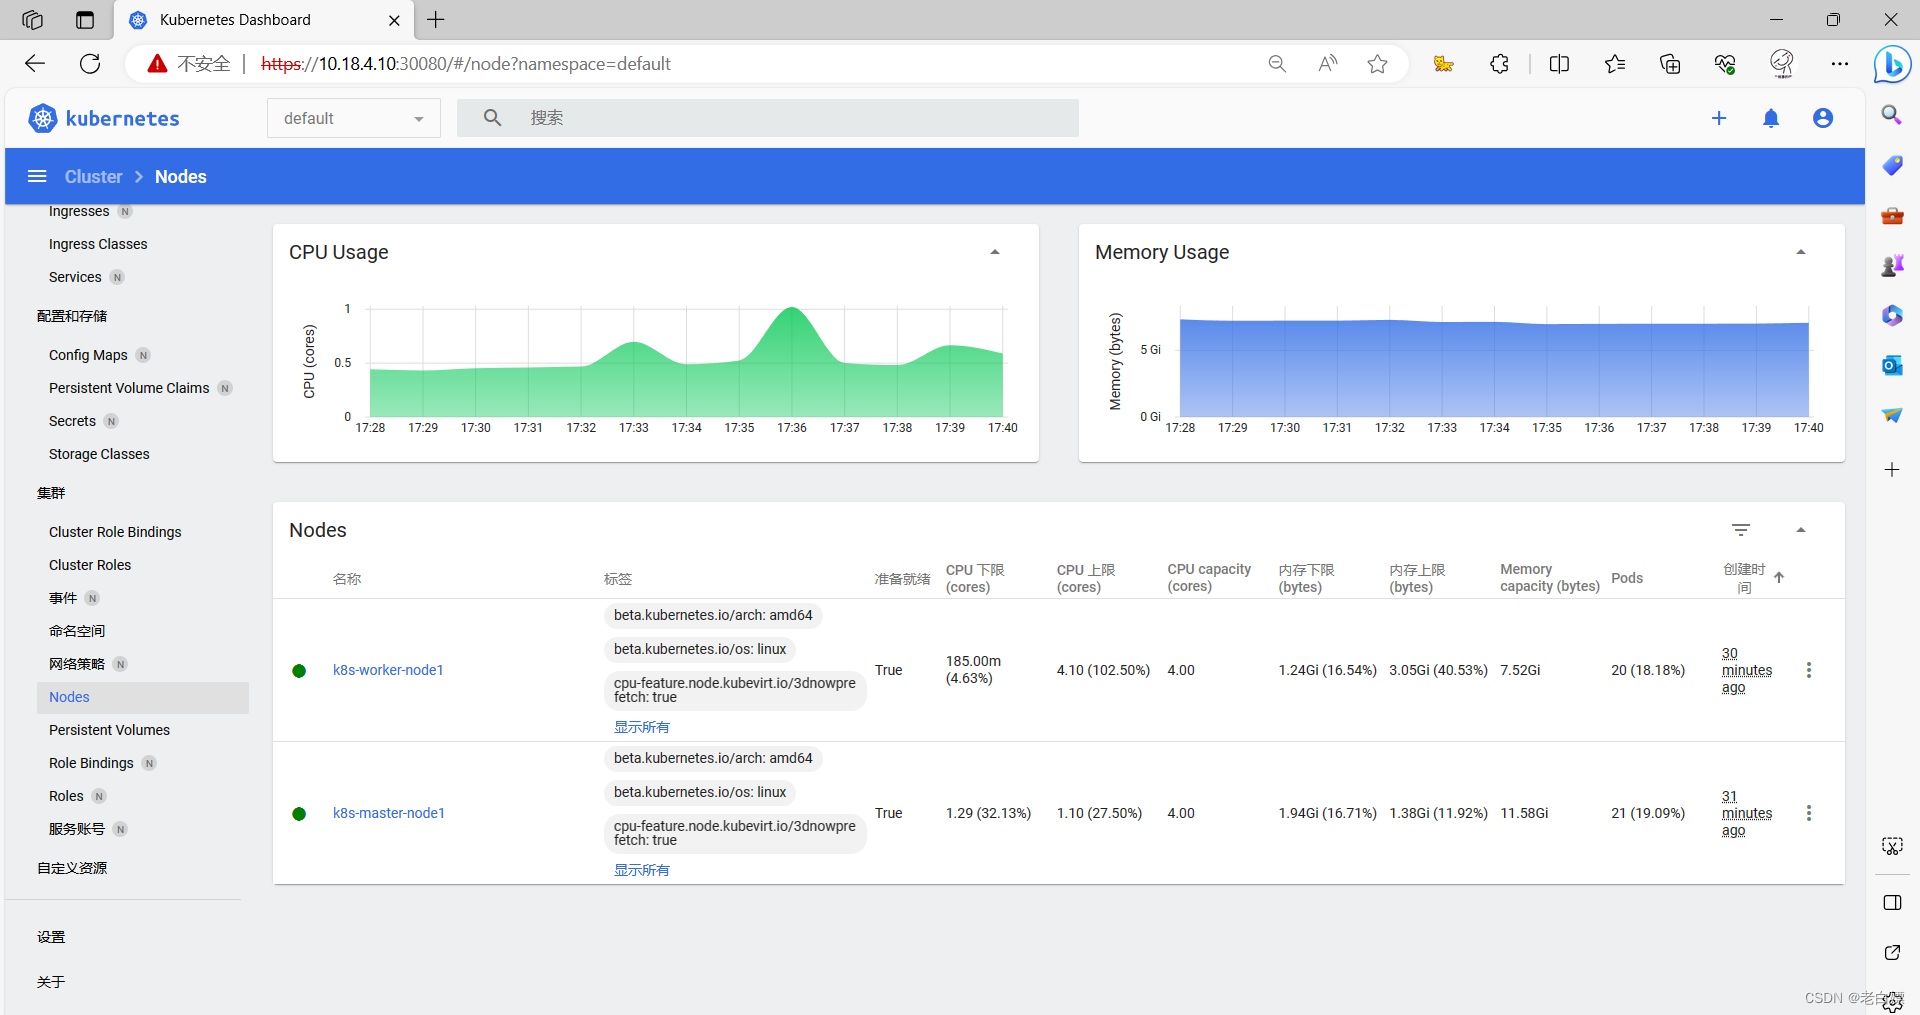Open browser collections icon
This screenshot has height=1015, width=1920.
[1670, 64]
